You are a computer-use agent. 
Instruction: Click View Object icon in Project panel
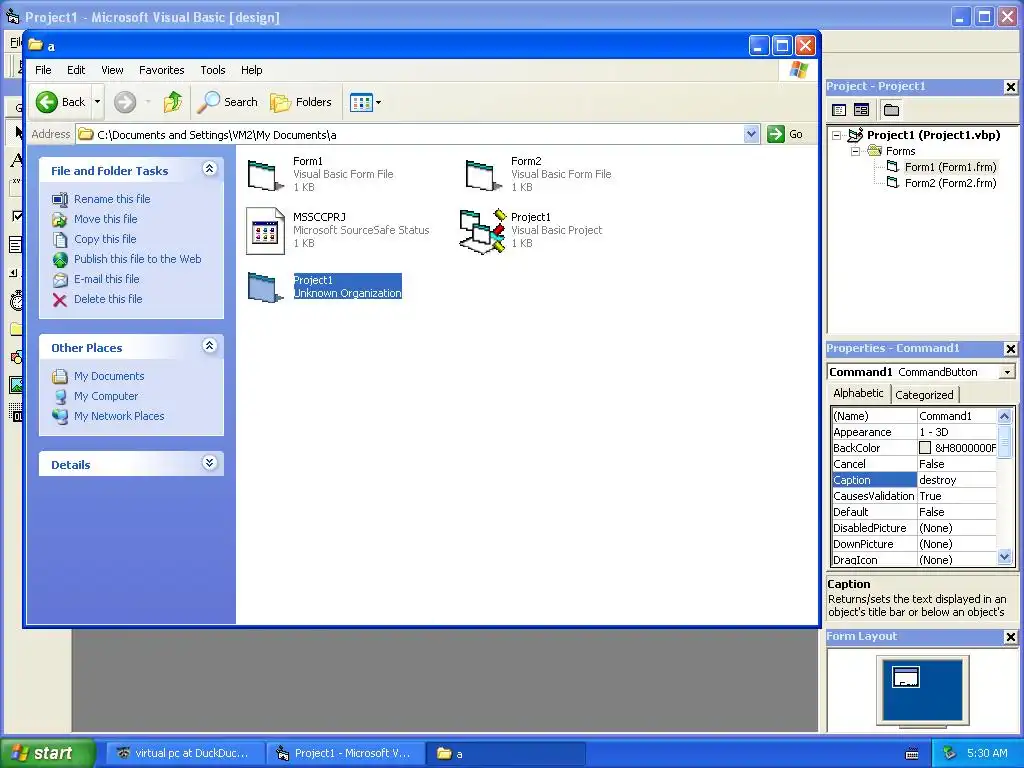click(861, 110)
